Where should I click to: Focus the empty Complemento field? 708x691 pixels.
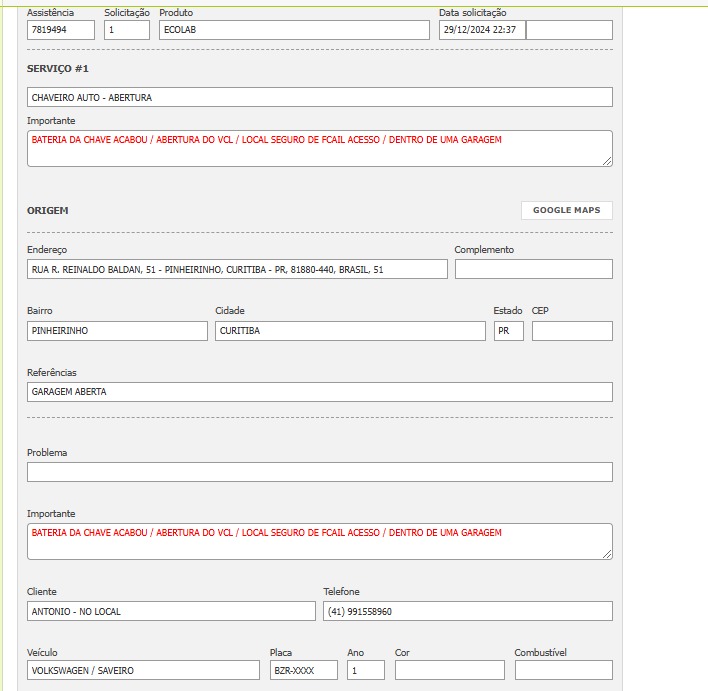coord(533,270)
